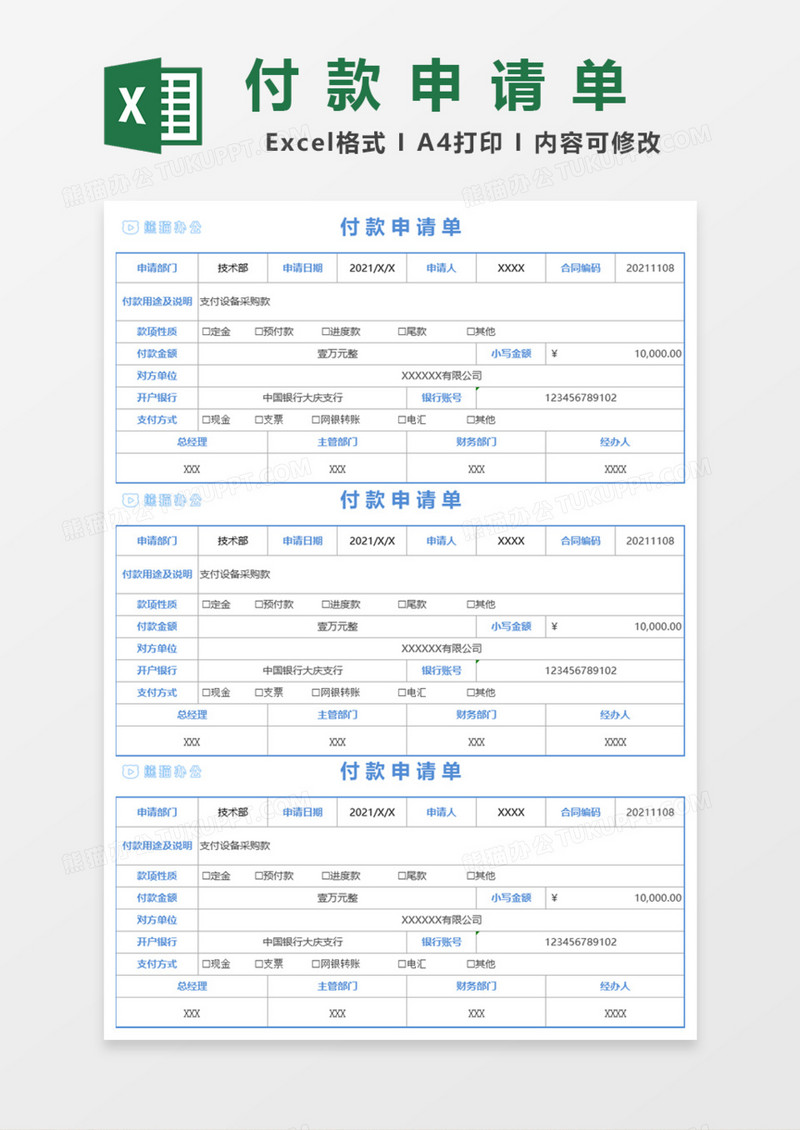This screenshot has height=1130, width=800.
Task: Click 支付设备采购款 in the middle form
Action: pos(235,574)
